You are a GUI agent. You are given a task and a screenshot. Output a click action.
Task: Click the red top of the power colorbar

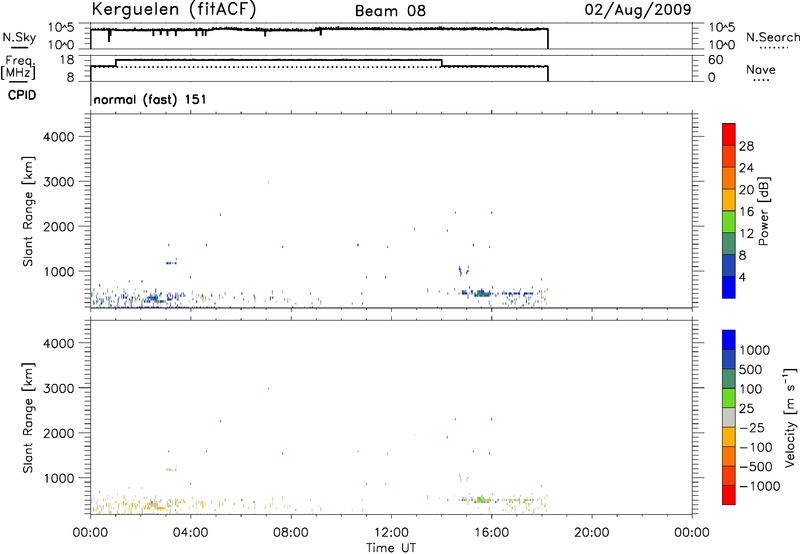point(729,134)
